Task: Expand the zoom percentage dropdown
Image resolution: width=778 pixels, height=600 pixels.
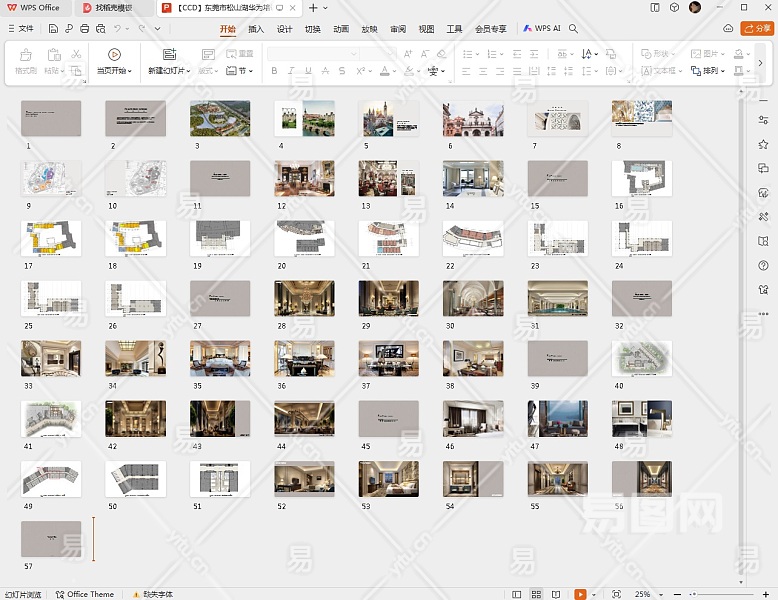Action: (x=659, y=594)
